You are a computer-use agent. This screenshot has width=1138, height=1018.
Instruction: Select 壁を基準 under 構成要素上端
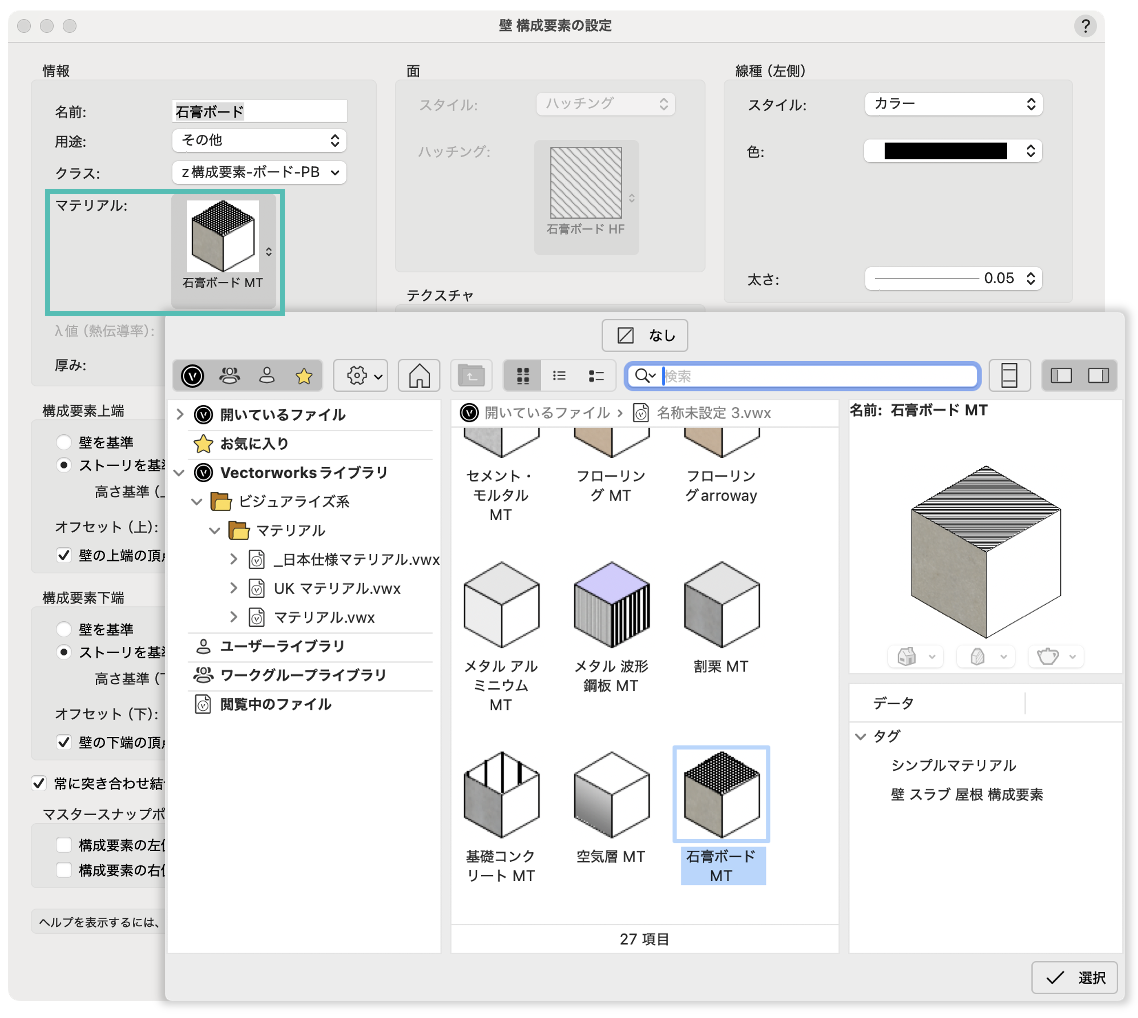[64, 442]
